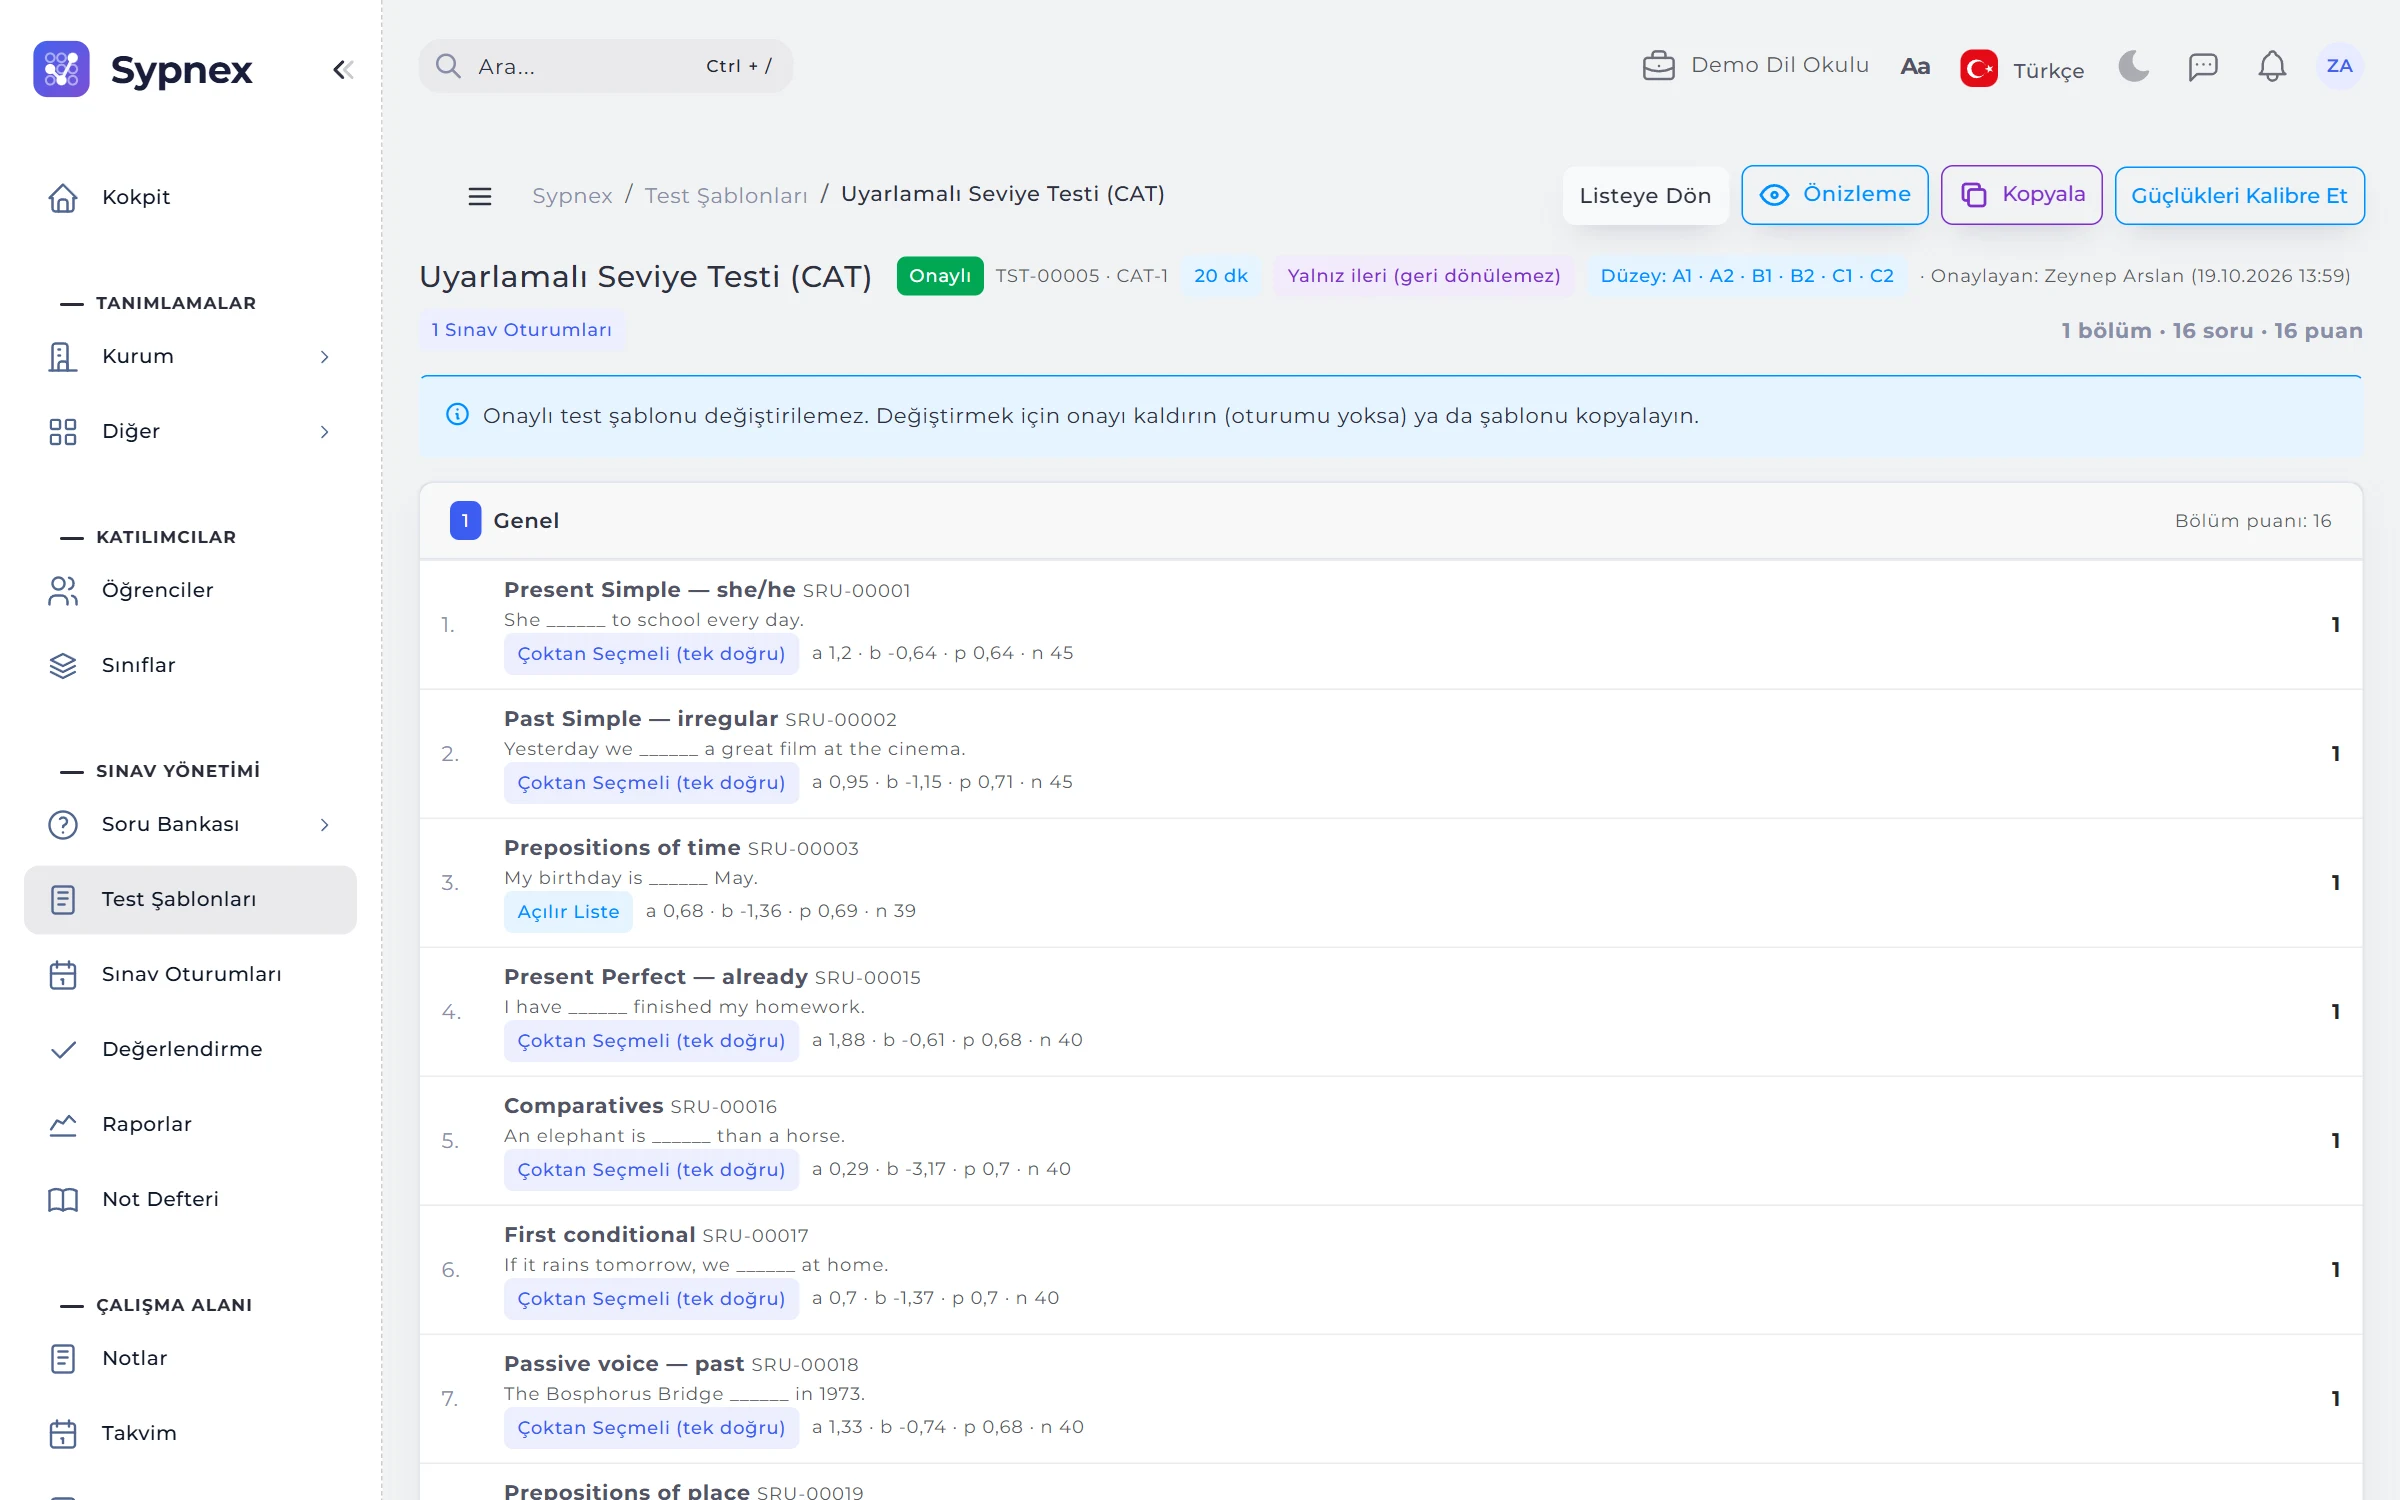
Task: Click the Onaylı status badge
Action: pos(940,275)
